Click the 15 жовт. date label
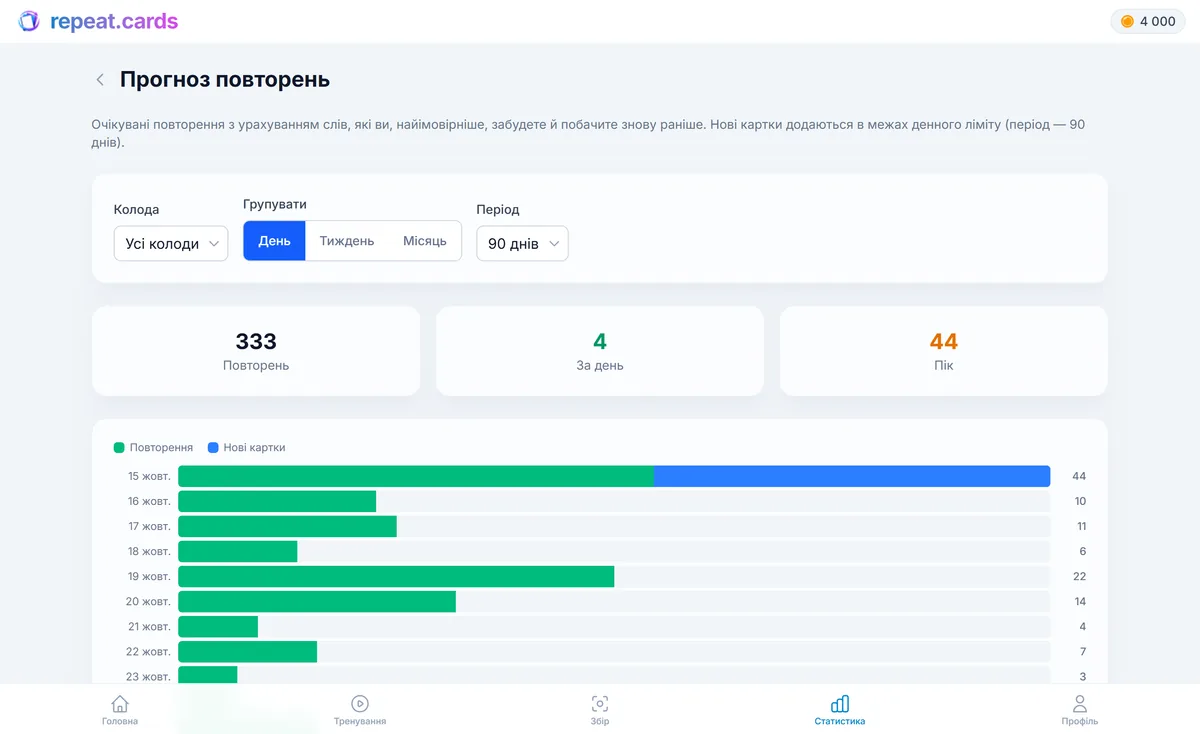1200x734 pixels. coord(149,476)
